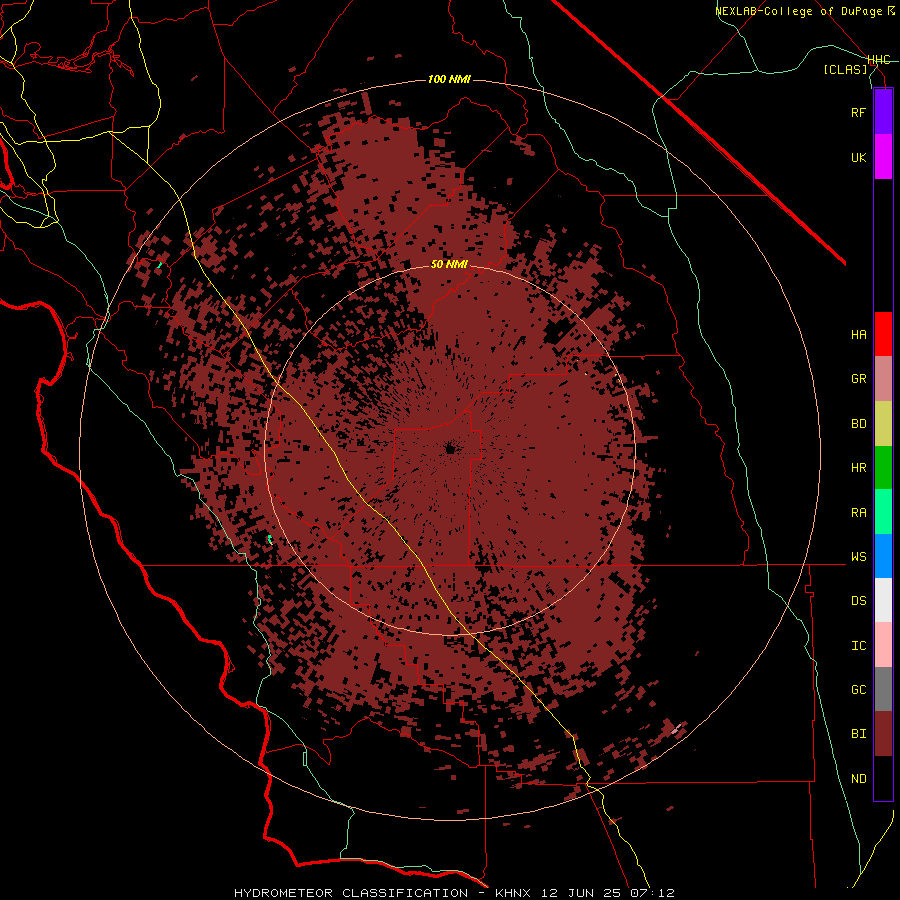Click the IC legend label
This screenshot has height=900, width=900.
pyautogui.click(x=858, y=646)
